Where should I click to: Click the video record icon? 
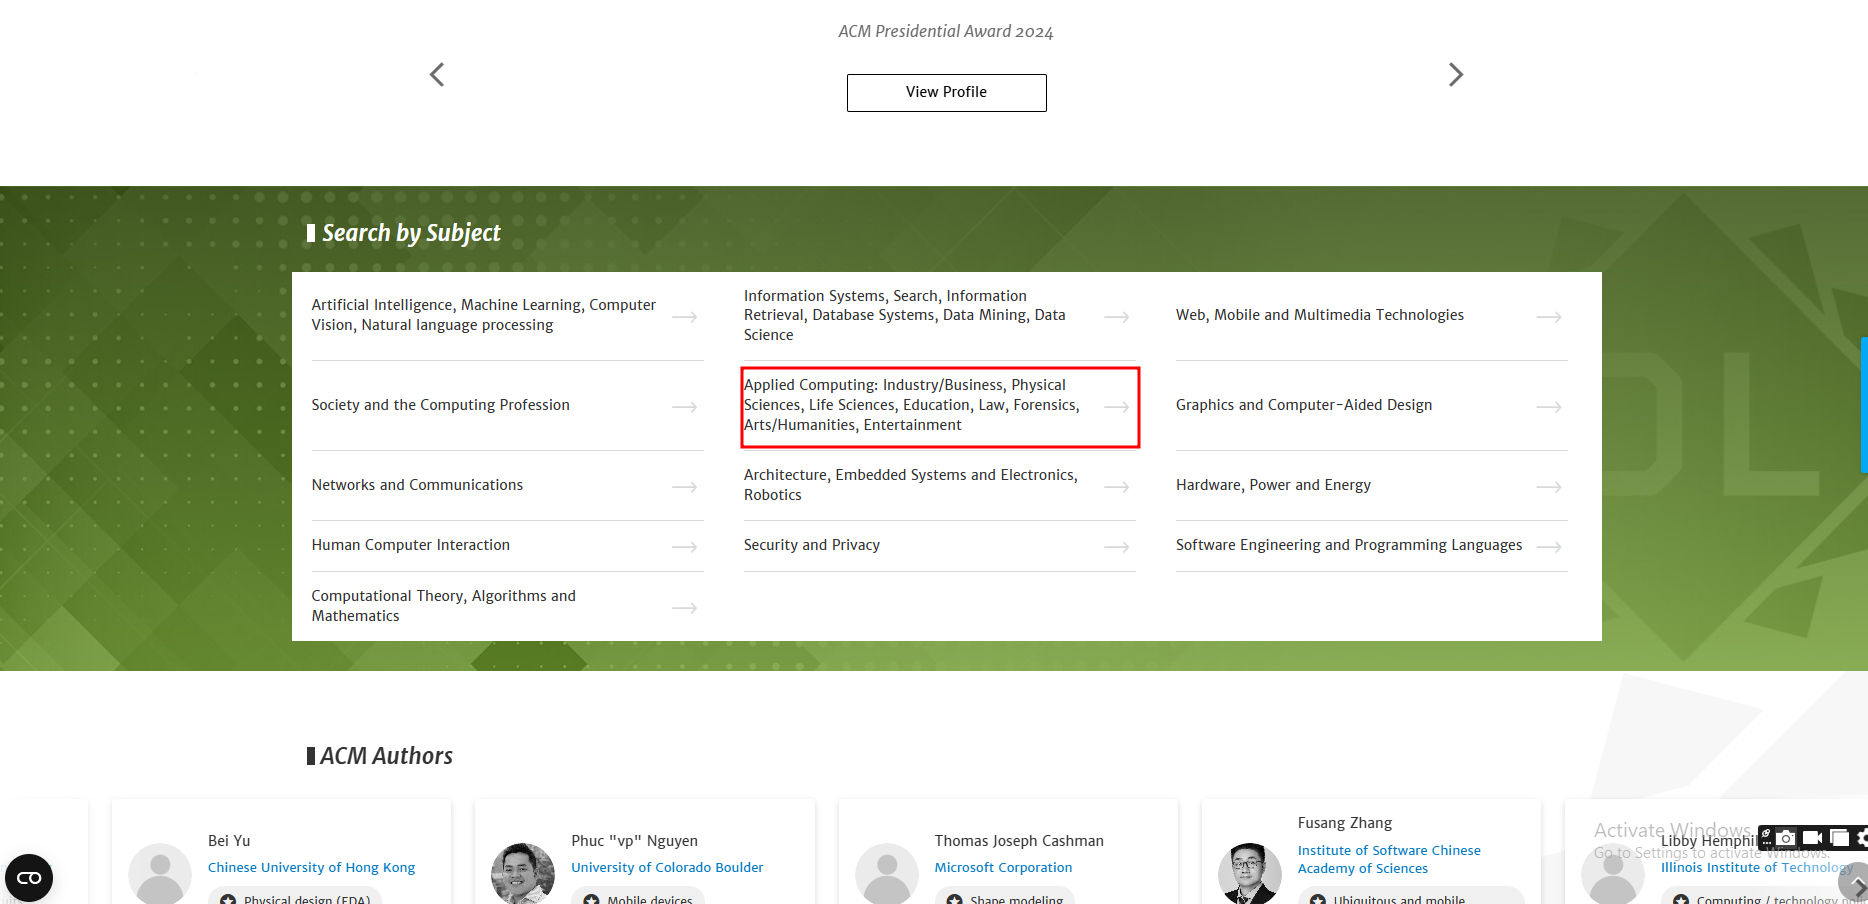click(x=1812, y=838)
